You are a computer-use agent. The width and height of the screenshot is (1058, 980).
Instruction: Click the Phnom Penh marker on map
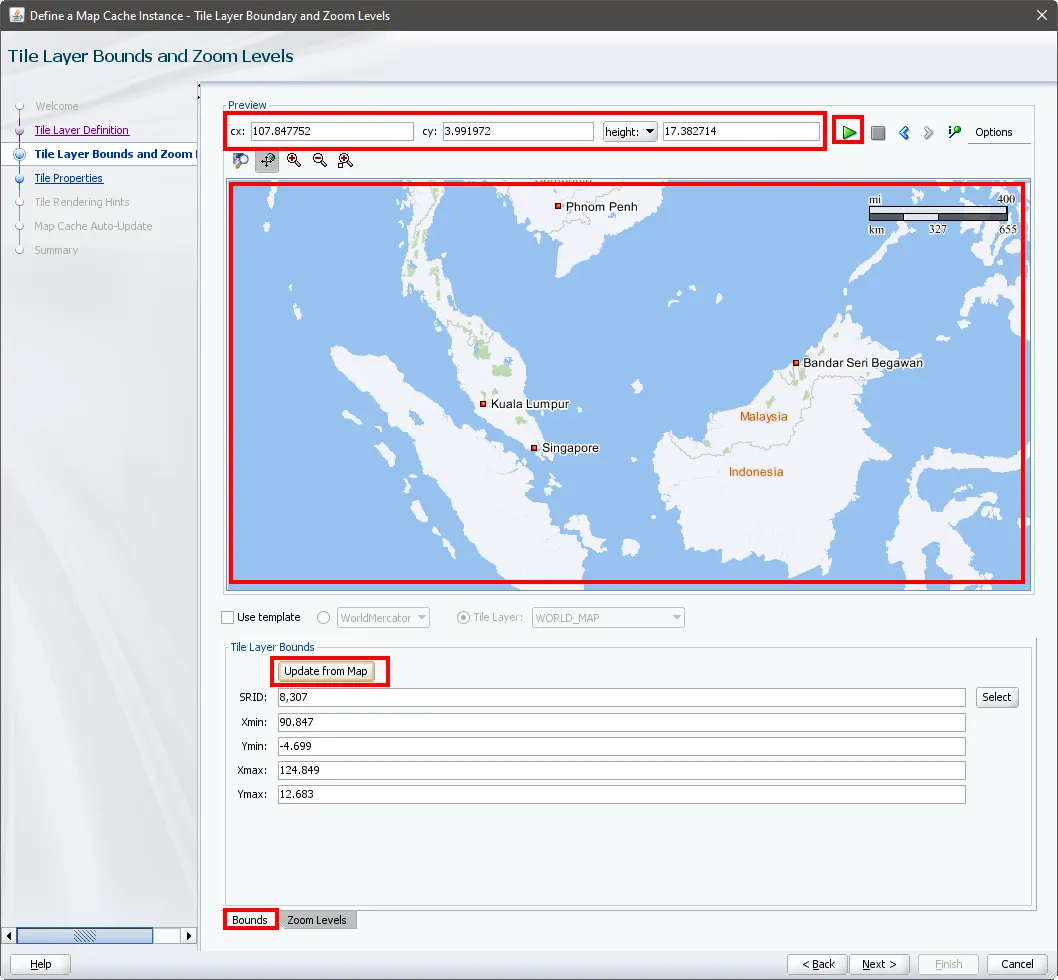click(558, 207)
